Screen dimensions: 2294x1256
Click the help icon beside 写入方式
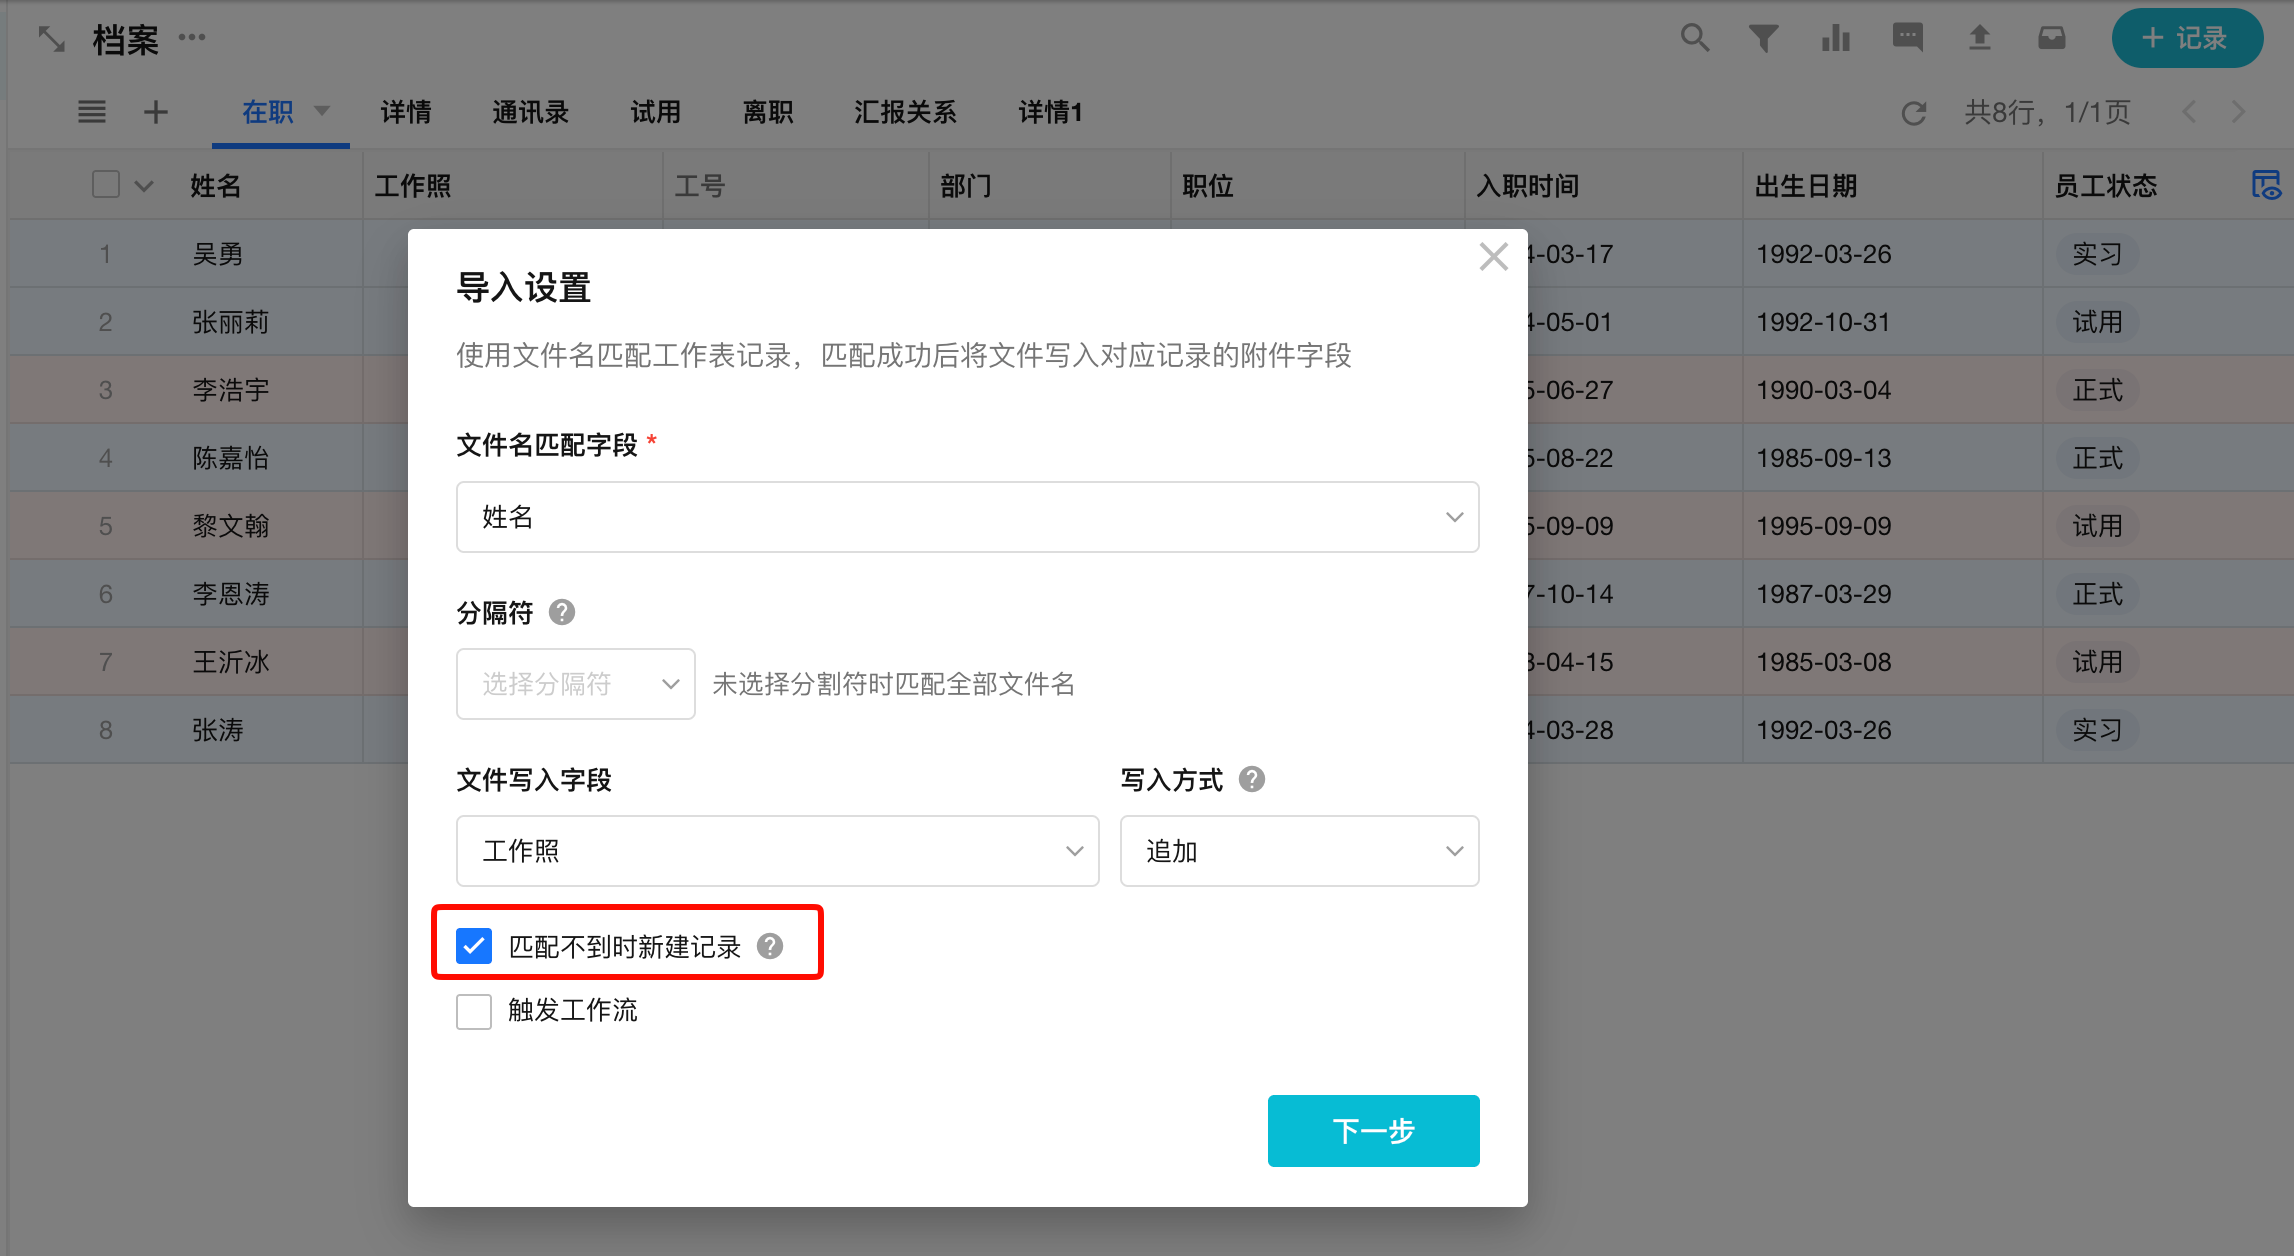click(1251, 779)
